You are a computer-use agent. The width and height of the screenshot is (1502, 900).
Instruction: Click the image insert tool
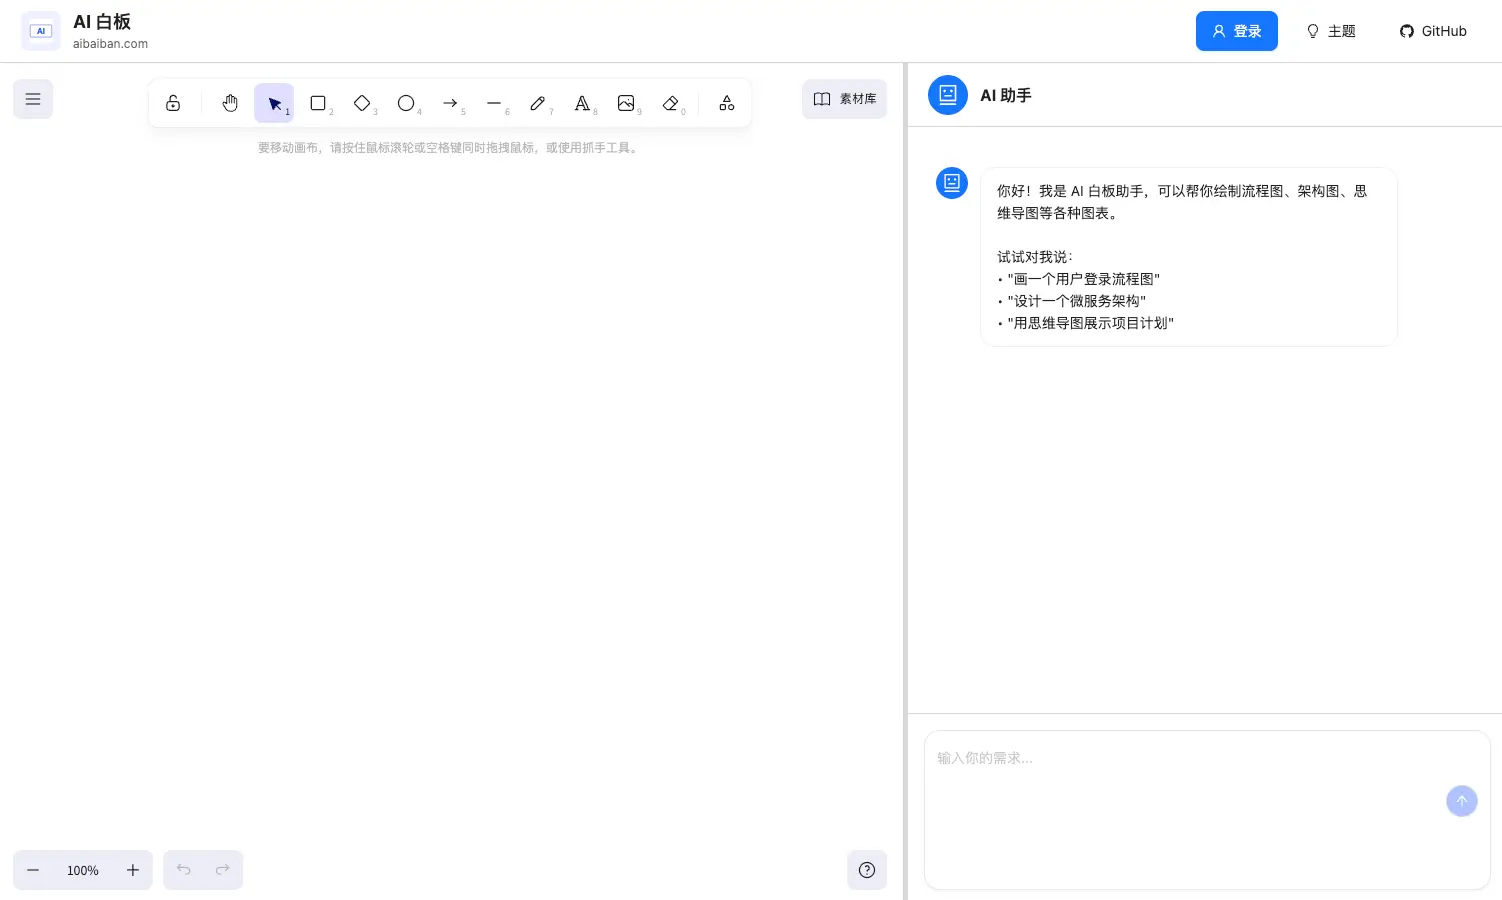pyautogui.click(x=626, y=103)
